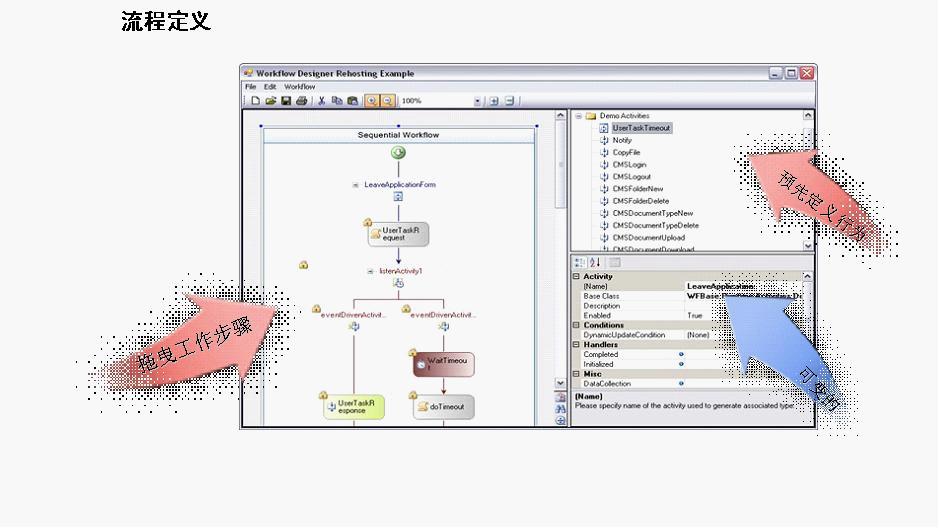Select CopyFile in the activities tree
Screen dimensions: 939x528
pos(626,153)
